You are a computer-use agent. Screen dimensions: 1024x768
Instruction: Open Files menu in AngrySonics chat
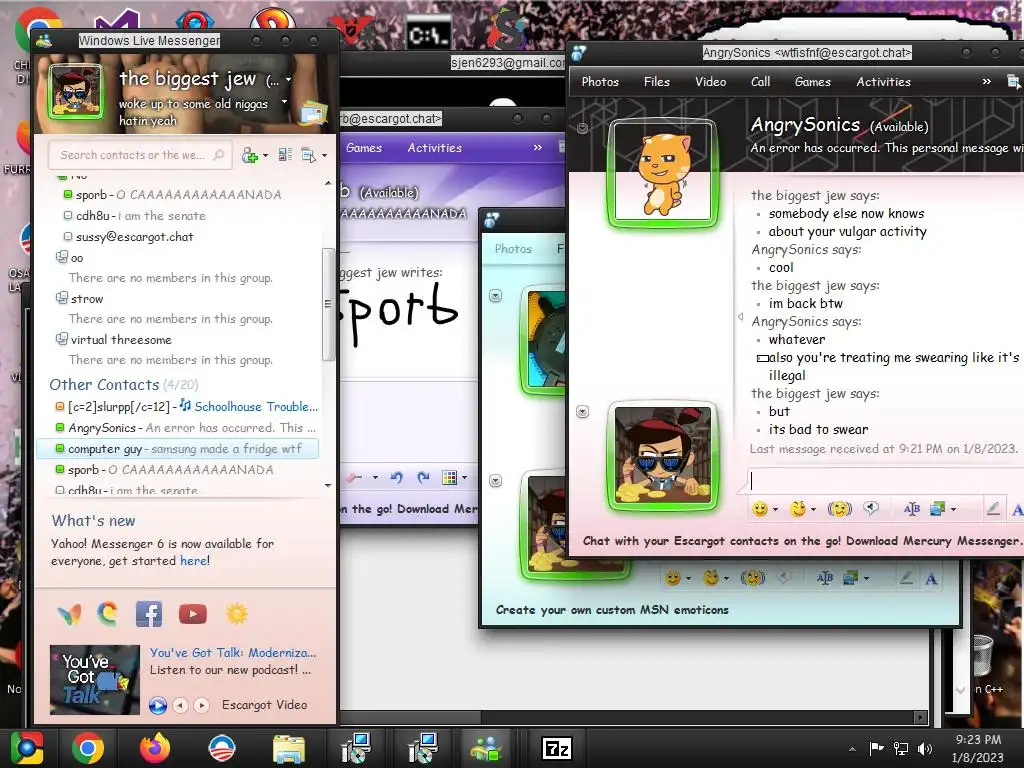656,82
